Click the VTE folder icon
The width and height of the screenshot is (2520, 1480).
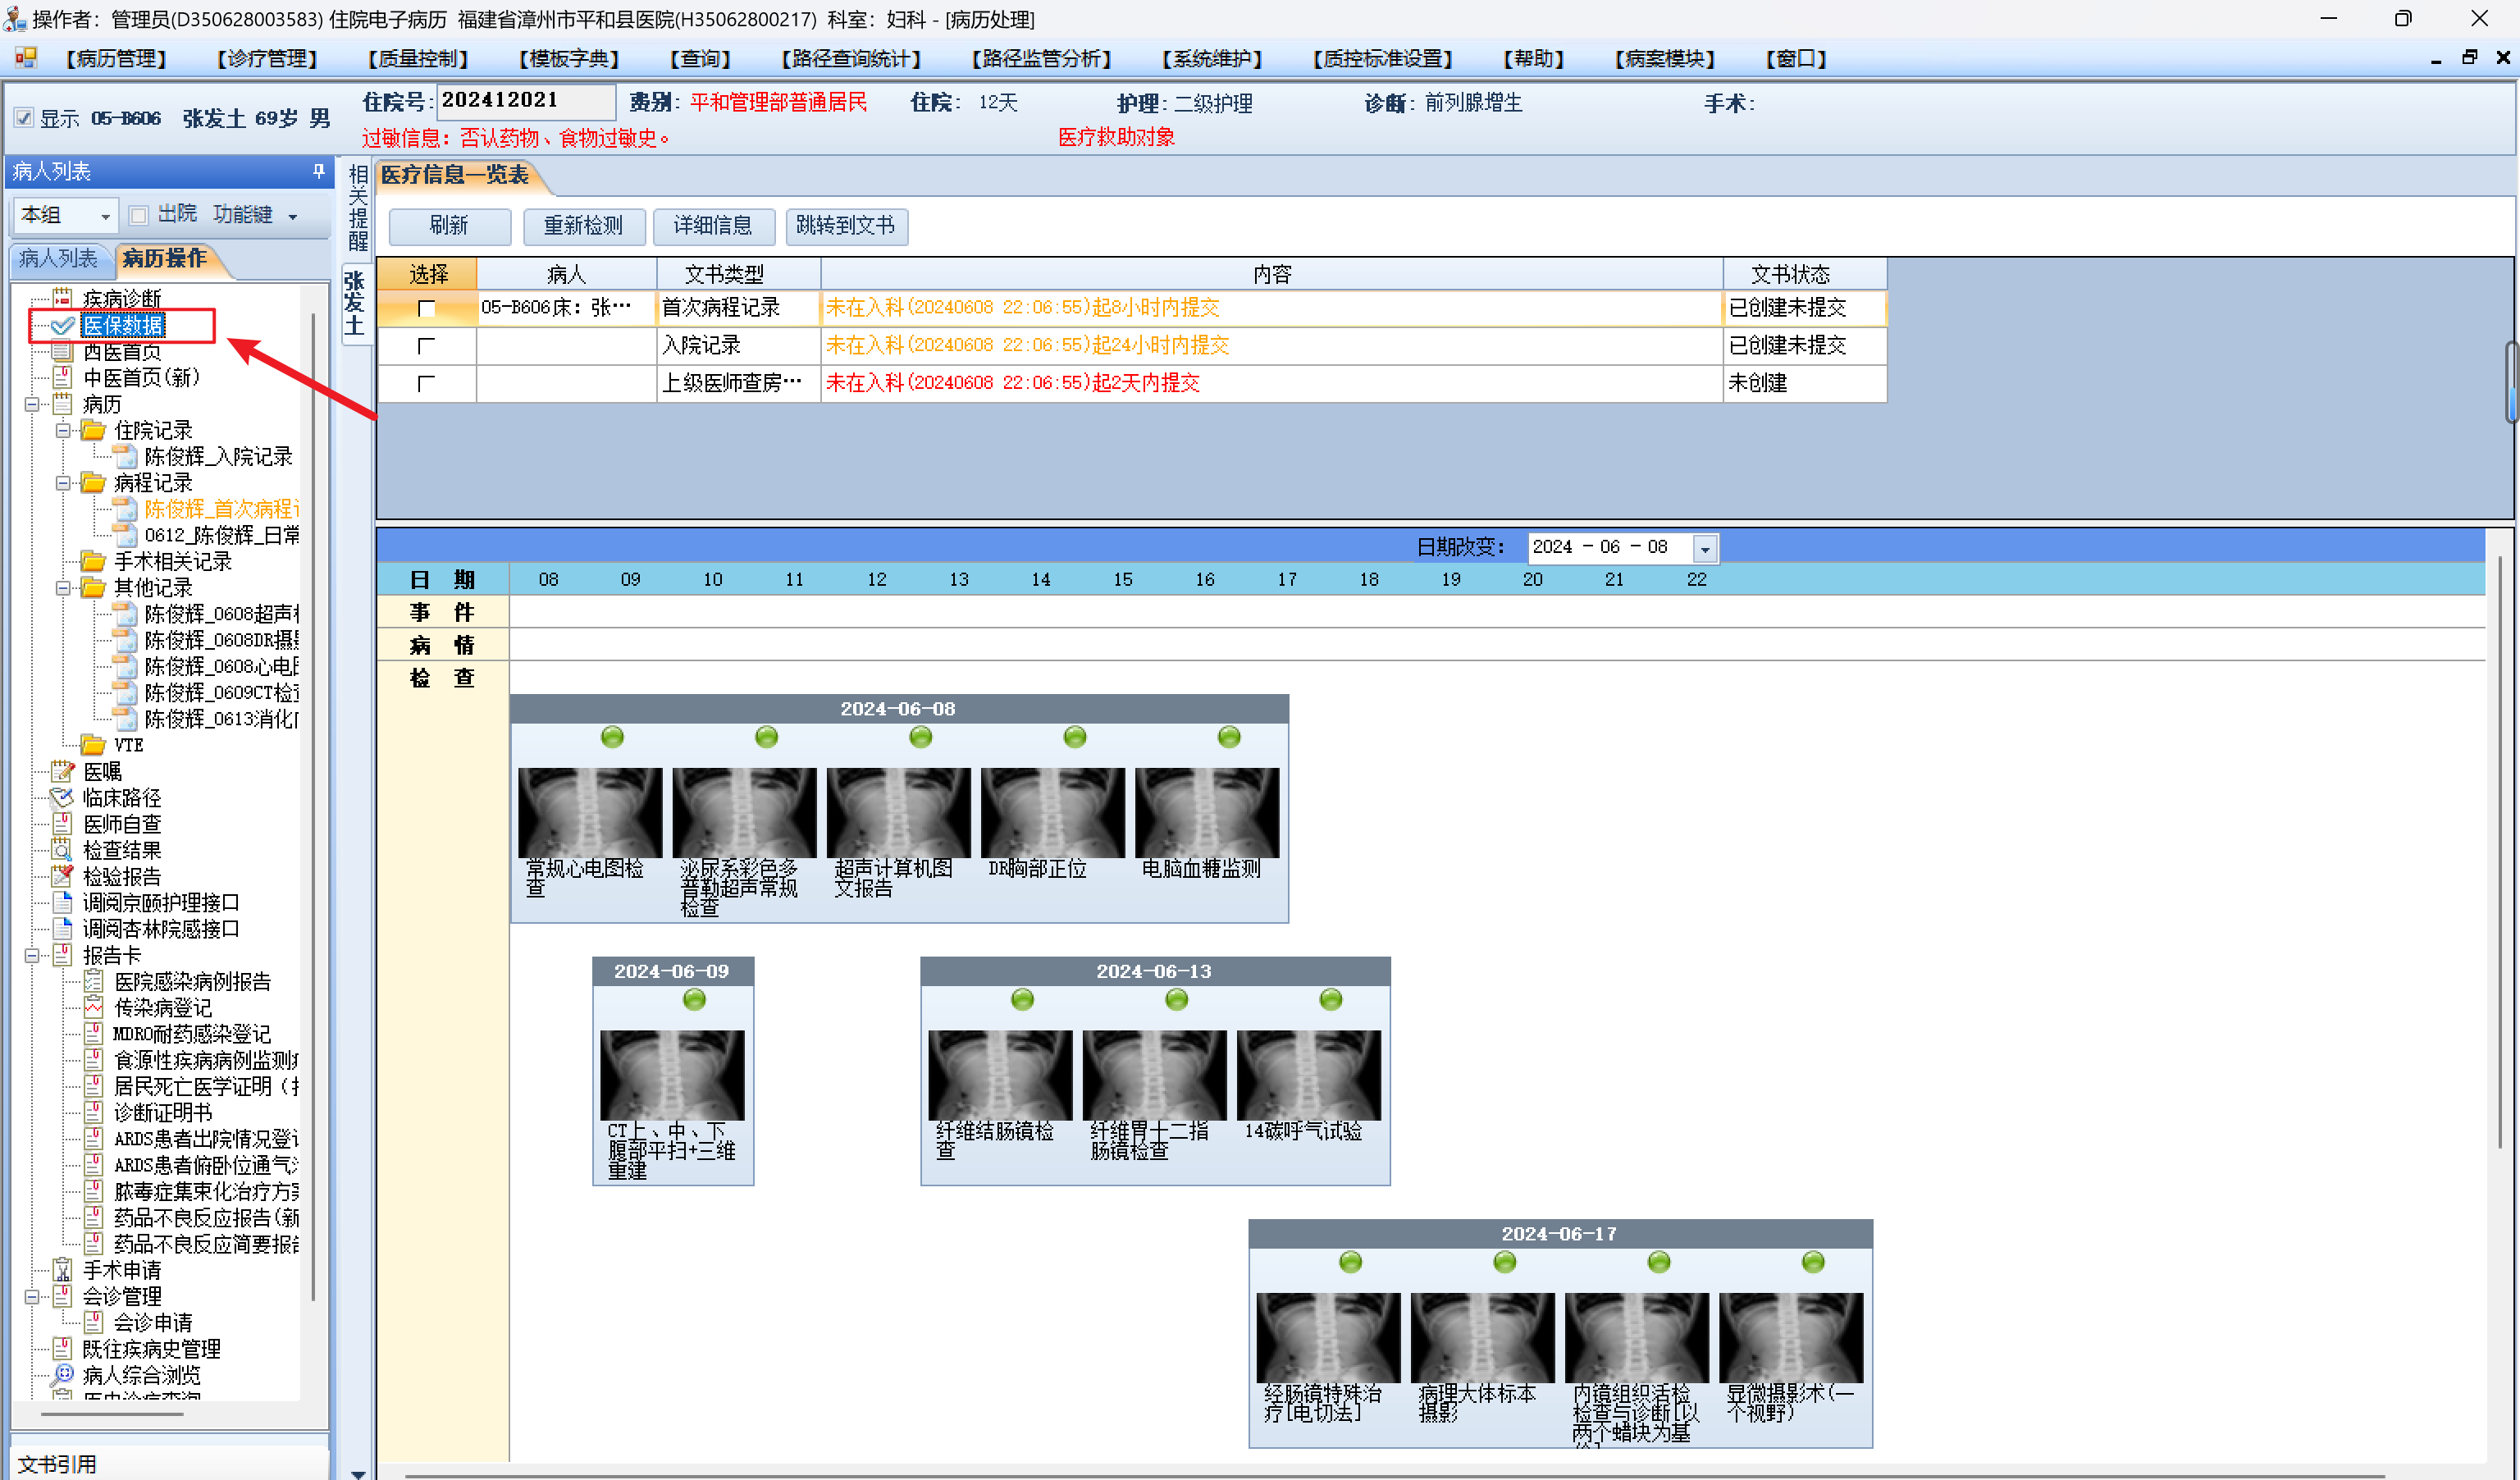click(93, 745)
